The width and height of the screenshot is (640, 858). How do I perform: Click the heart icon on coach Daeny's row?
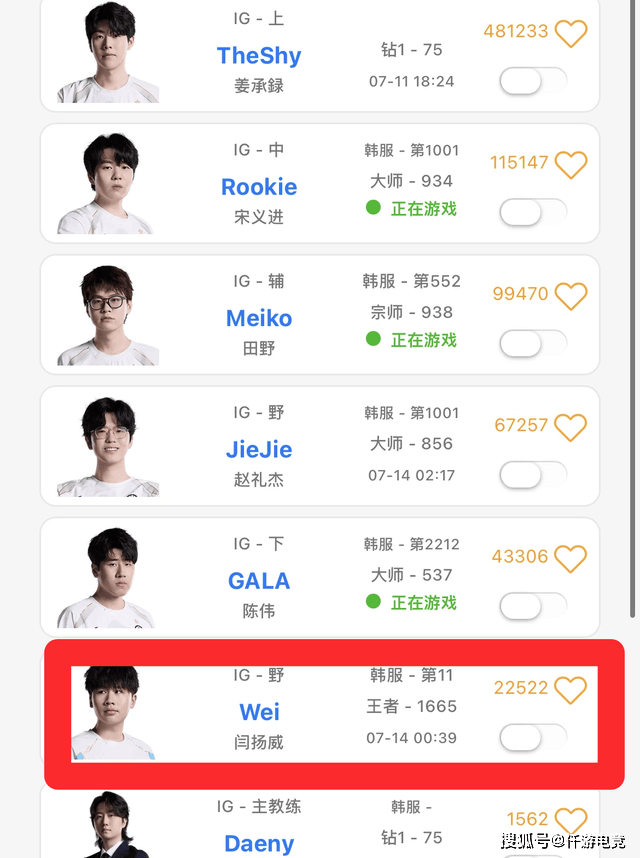[x=571, y=819]
